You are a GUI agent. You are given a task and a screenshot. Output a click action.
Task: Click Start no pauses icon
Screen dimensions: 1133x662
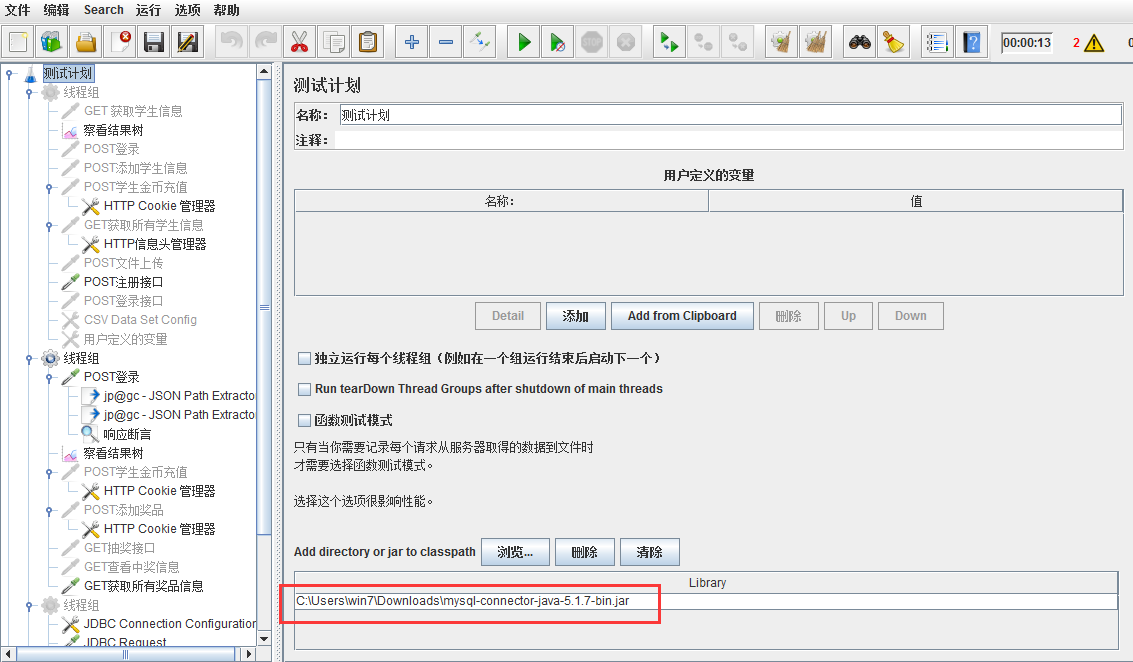tap(557, 42)
